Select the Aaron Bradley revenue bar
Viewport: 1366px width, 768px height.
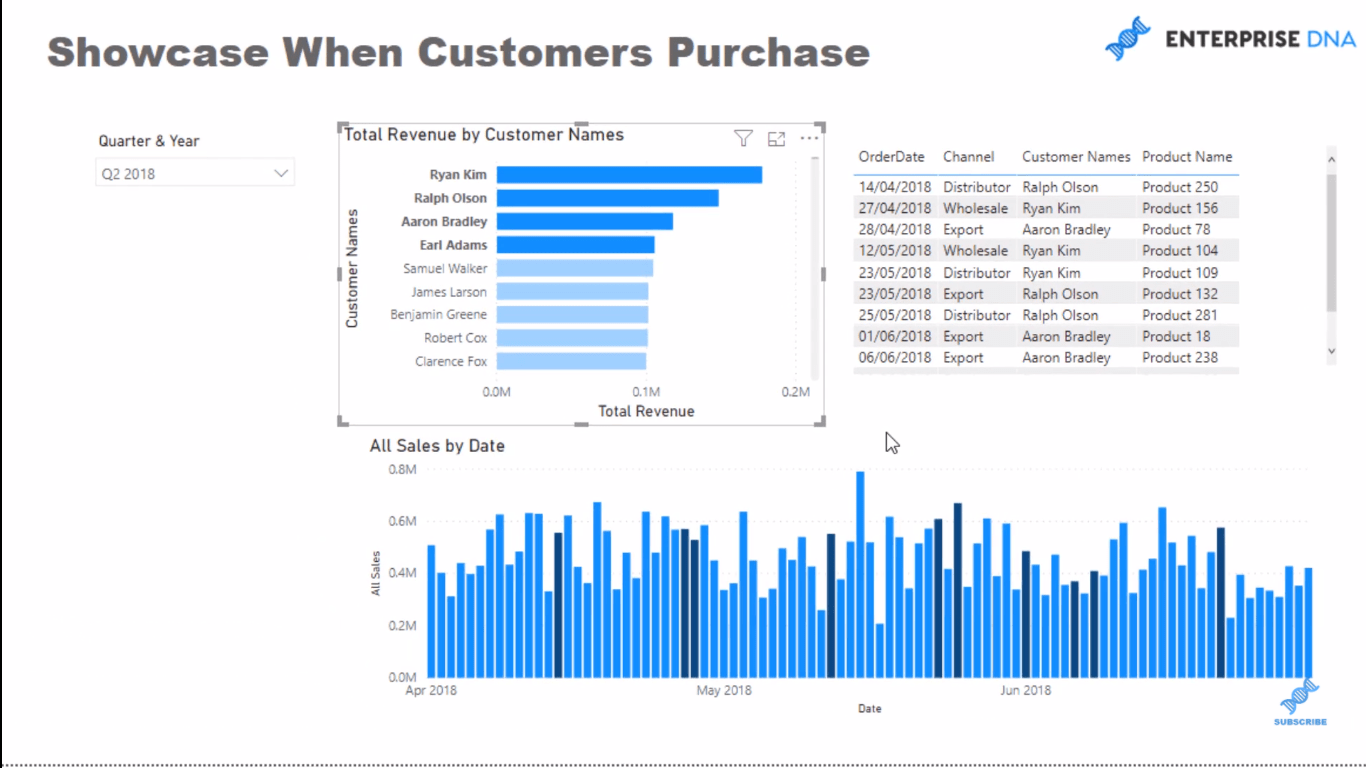[585, 221]
